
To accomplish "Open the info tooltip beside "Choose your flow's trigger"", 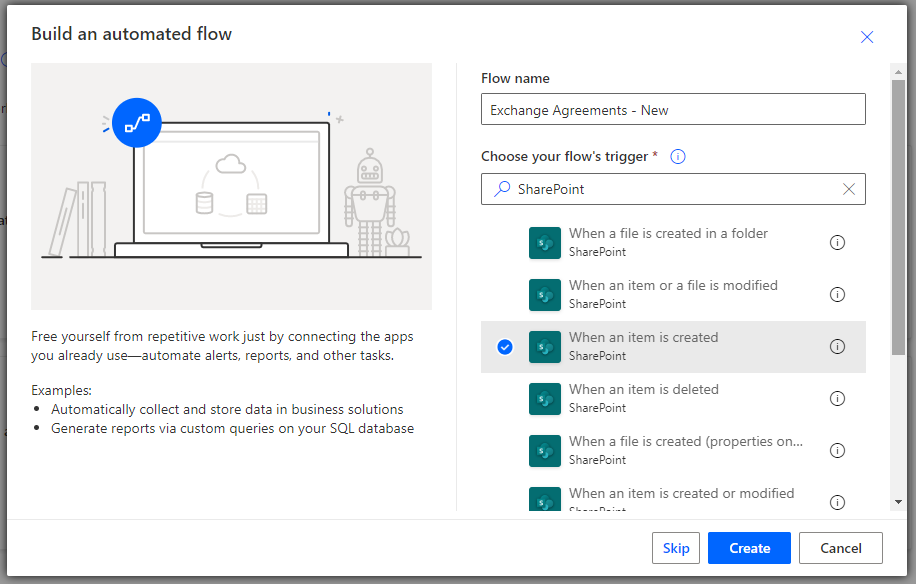I will [678, 156].
